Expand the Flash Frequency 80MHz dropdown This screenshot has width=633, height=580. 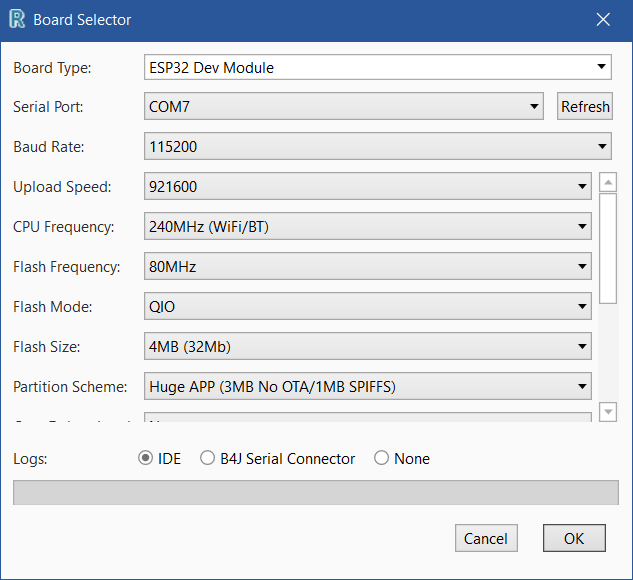pos(368,267)
